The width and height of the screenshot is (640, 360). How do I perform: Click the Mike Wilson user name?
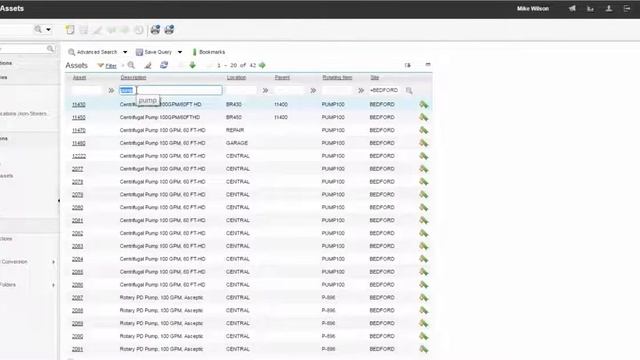coord(533,9)
